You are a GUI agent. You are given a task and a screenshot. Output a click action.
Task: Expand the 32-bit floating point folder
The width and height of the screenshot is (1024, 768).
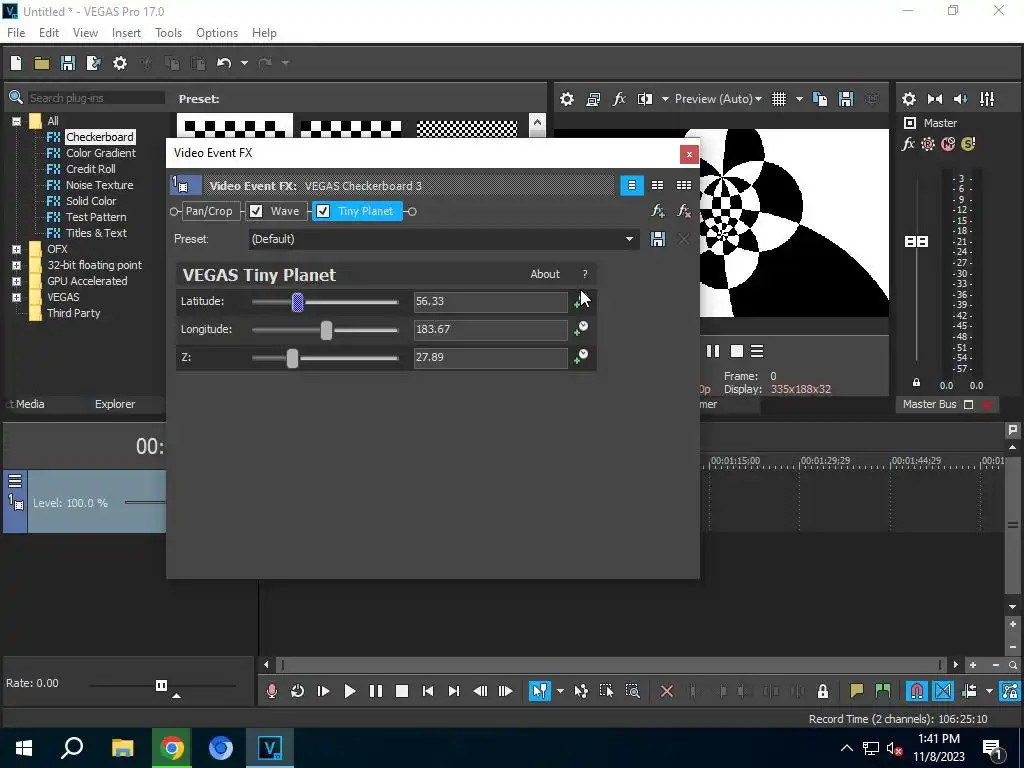click(16, 265)
